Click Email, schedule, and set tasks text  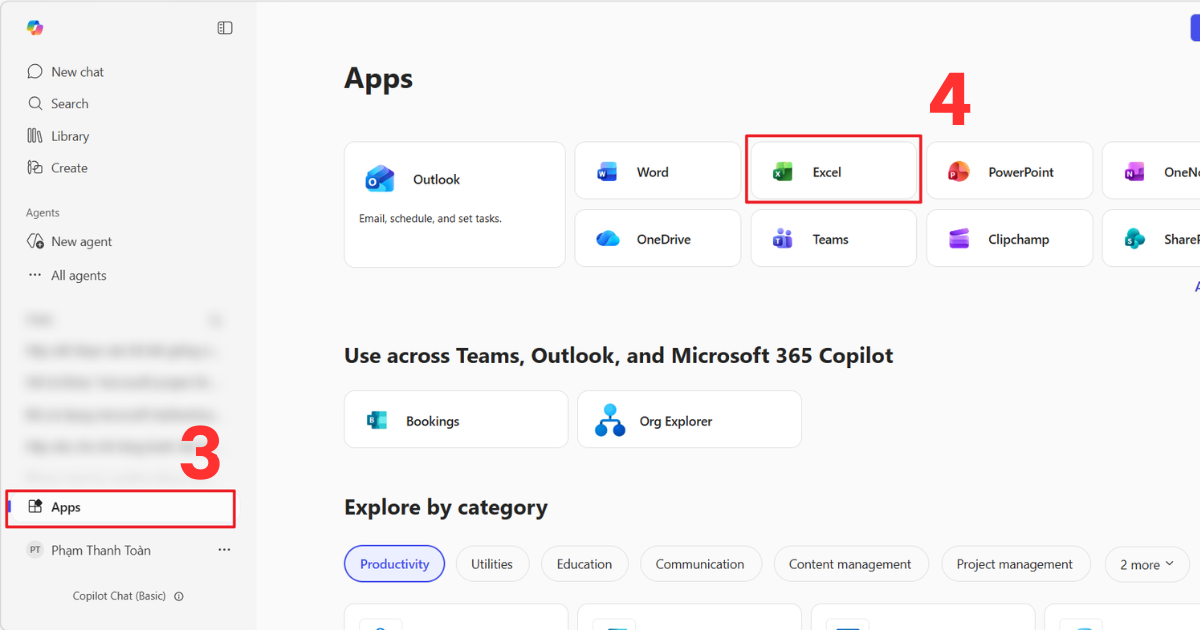430,218
